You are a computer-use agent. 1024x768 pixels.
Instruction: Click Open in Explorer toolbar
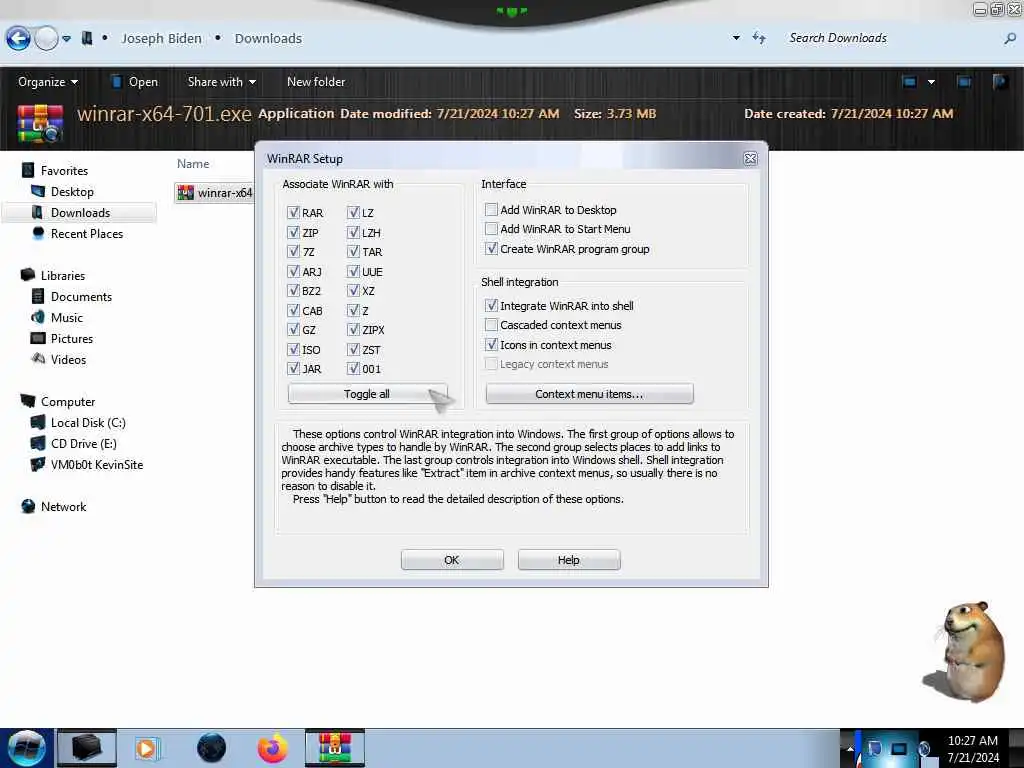[135, 82]
